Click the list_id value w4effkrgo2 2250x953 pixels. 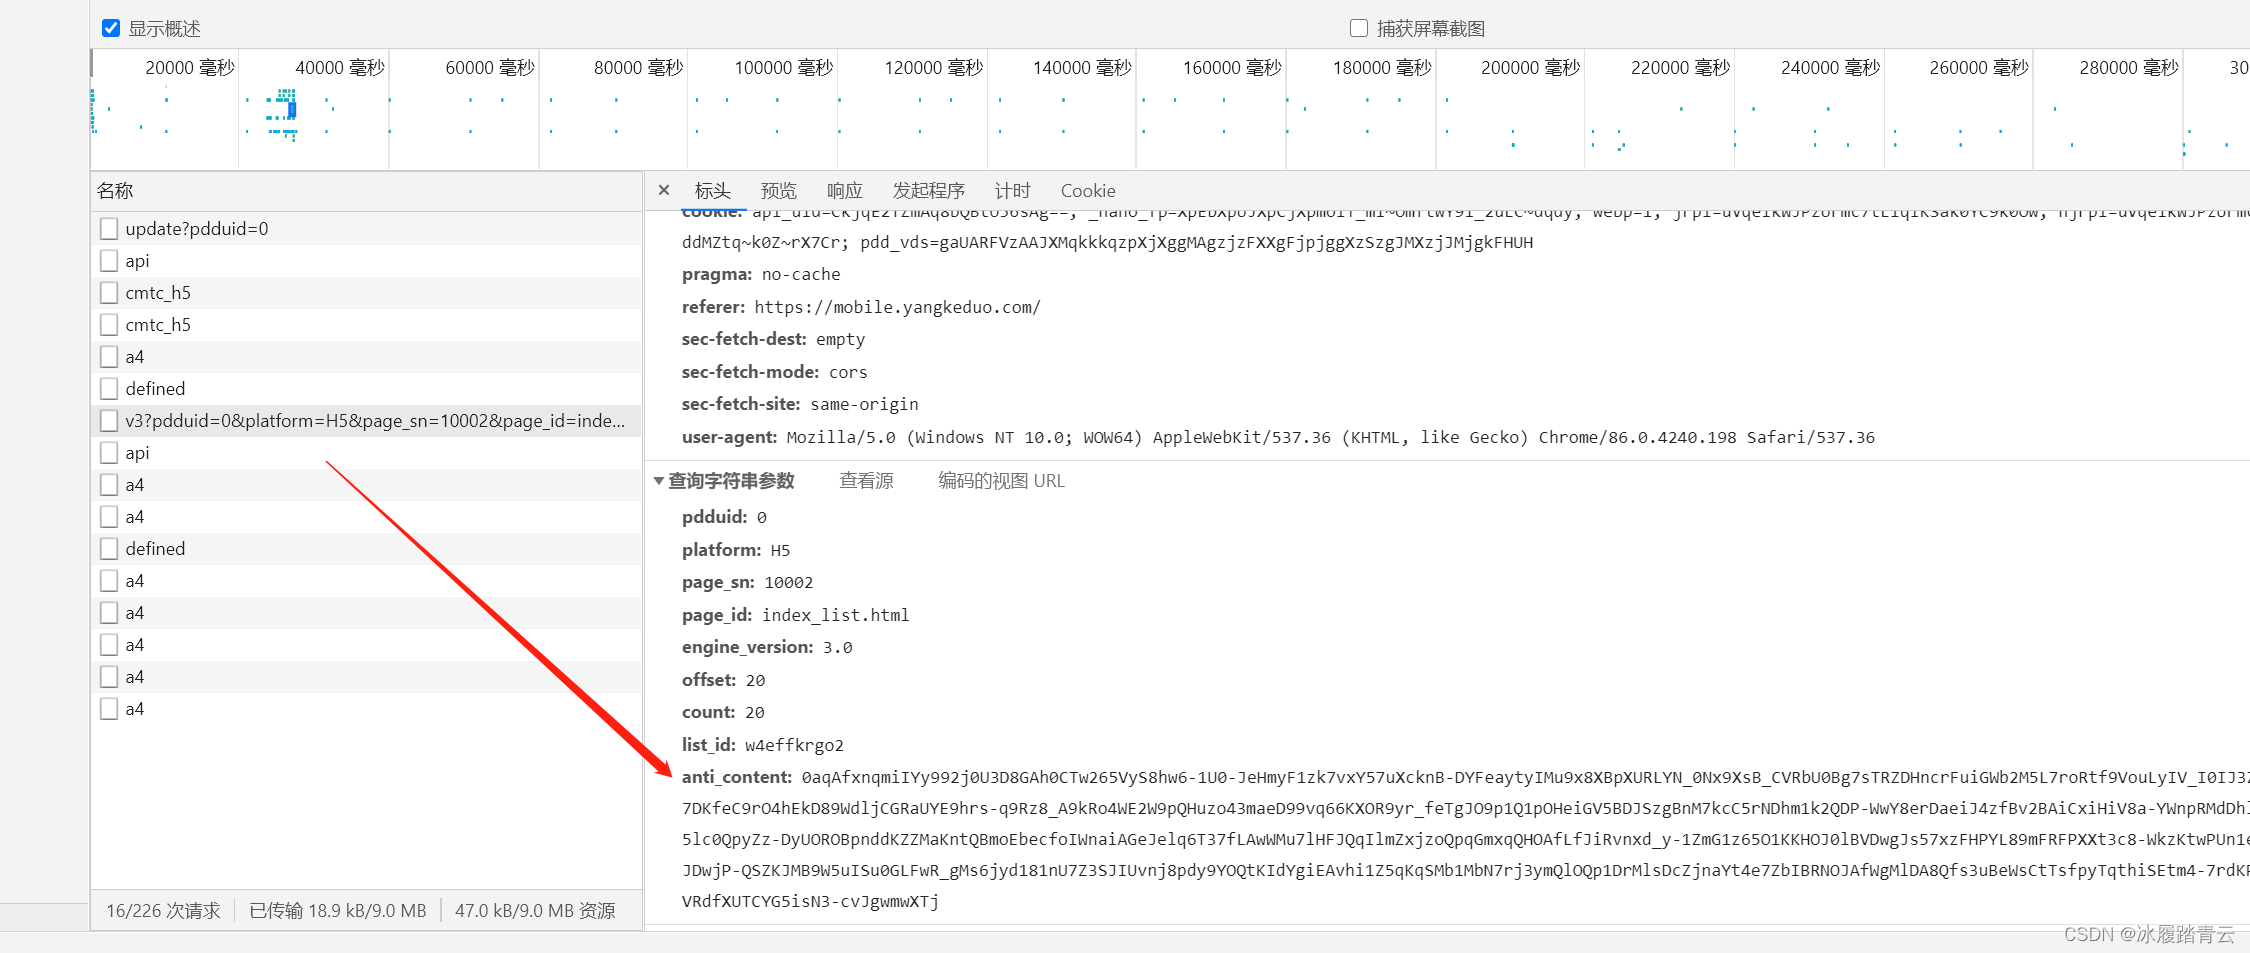pos(794,745)
